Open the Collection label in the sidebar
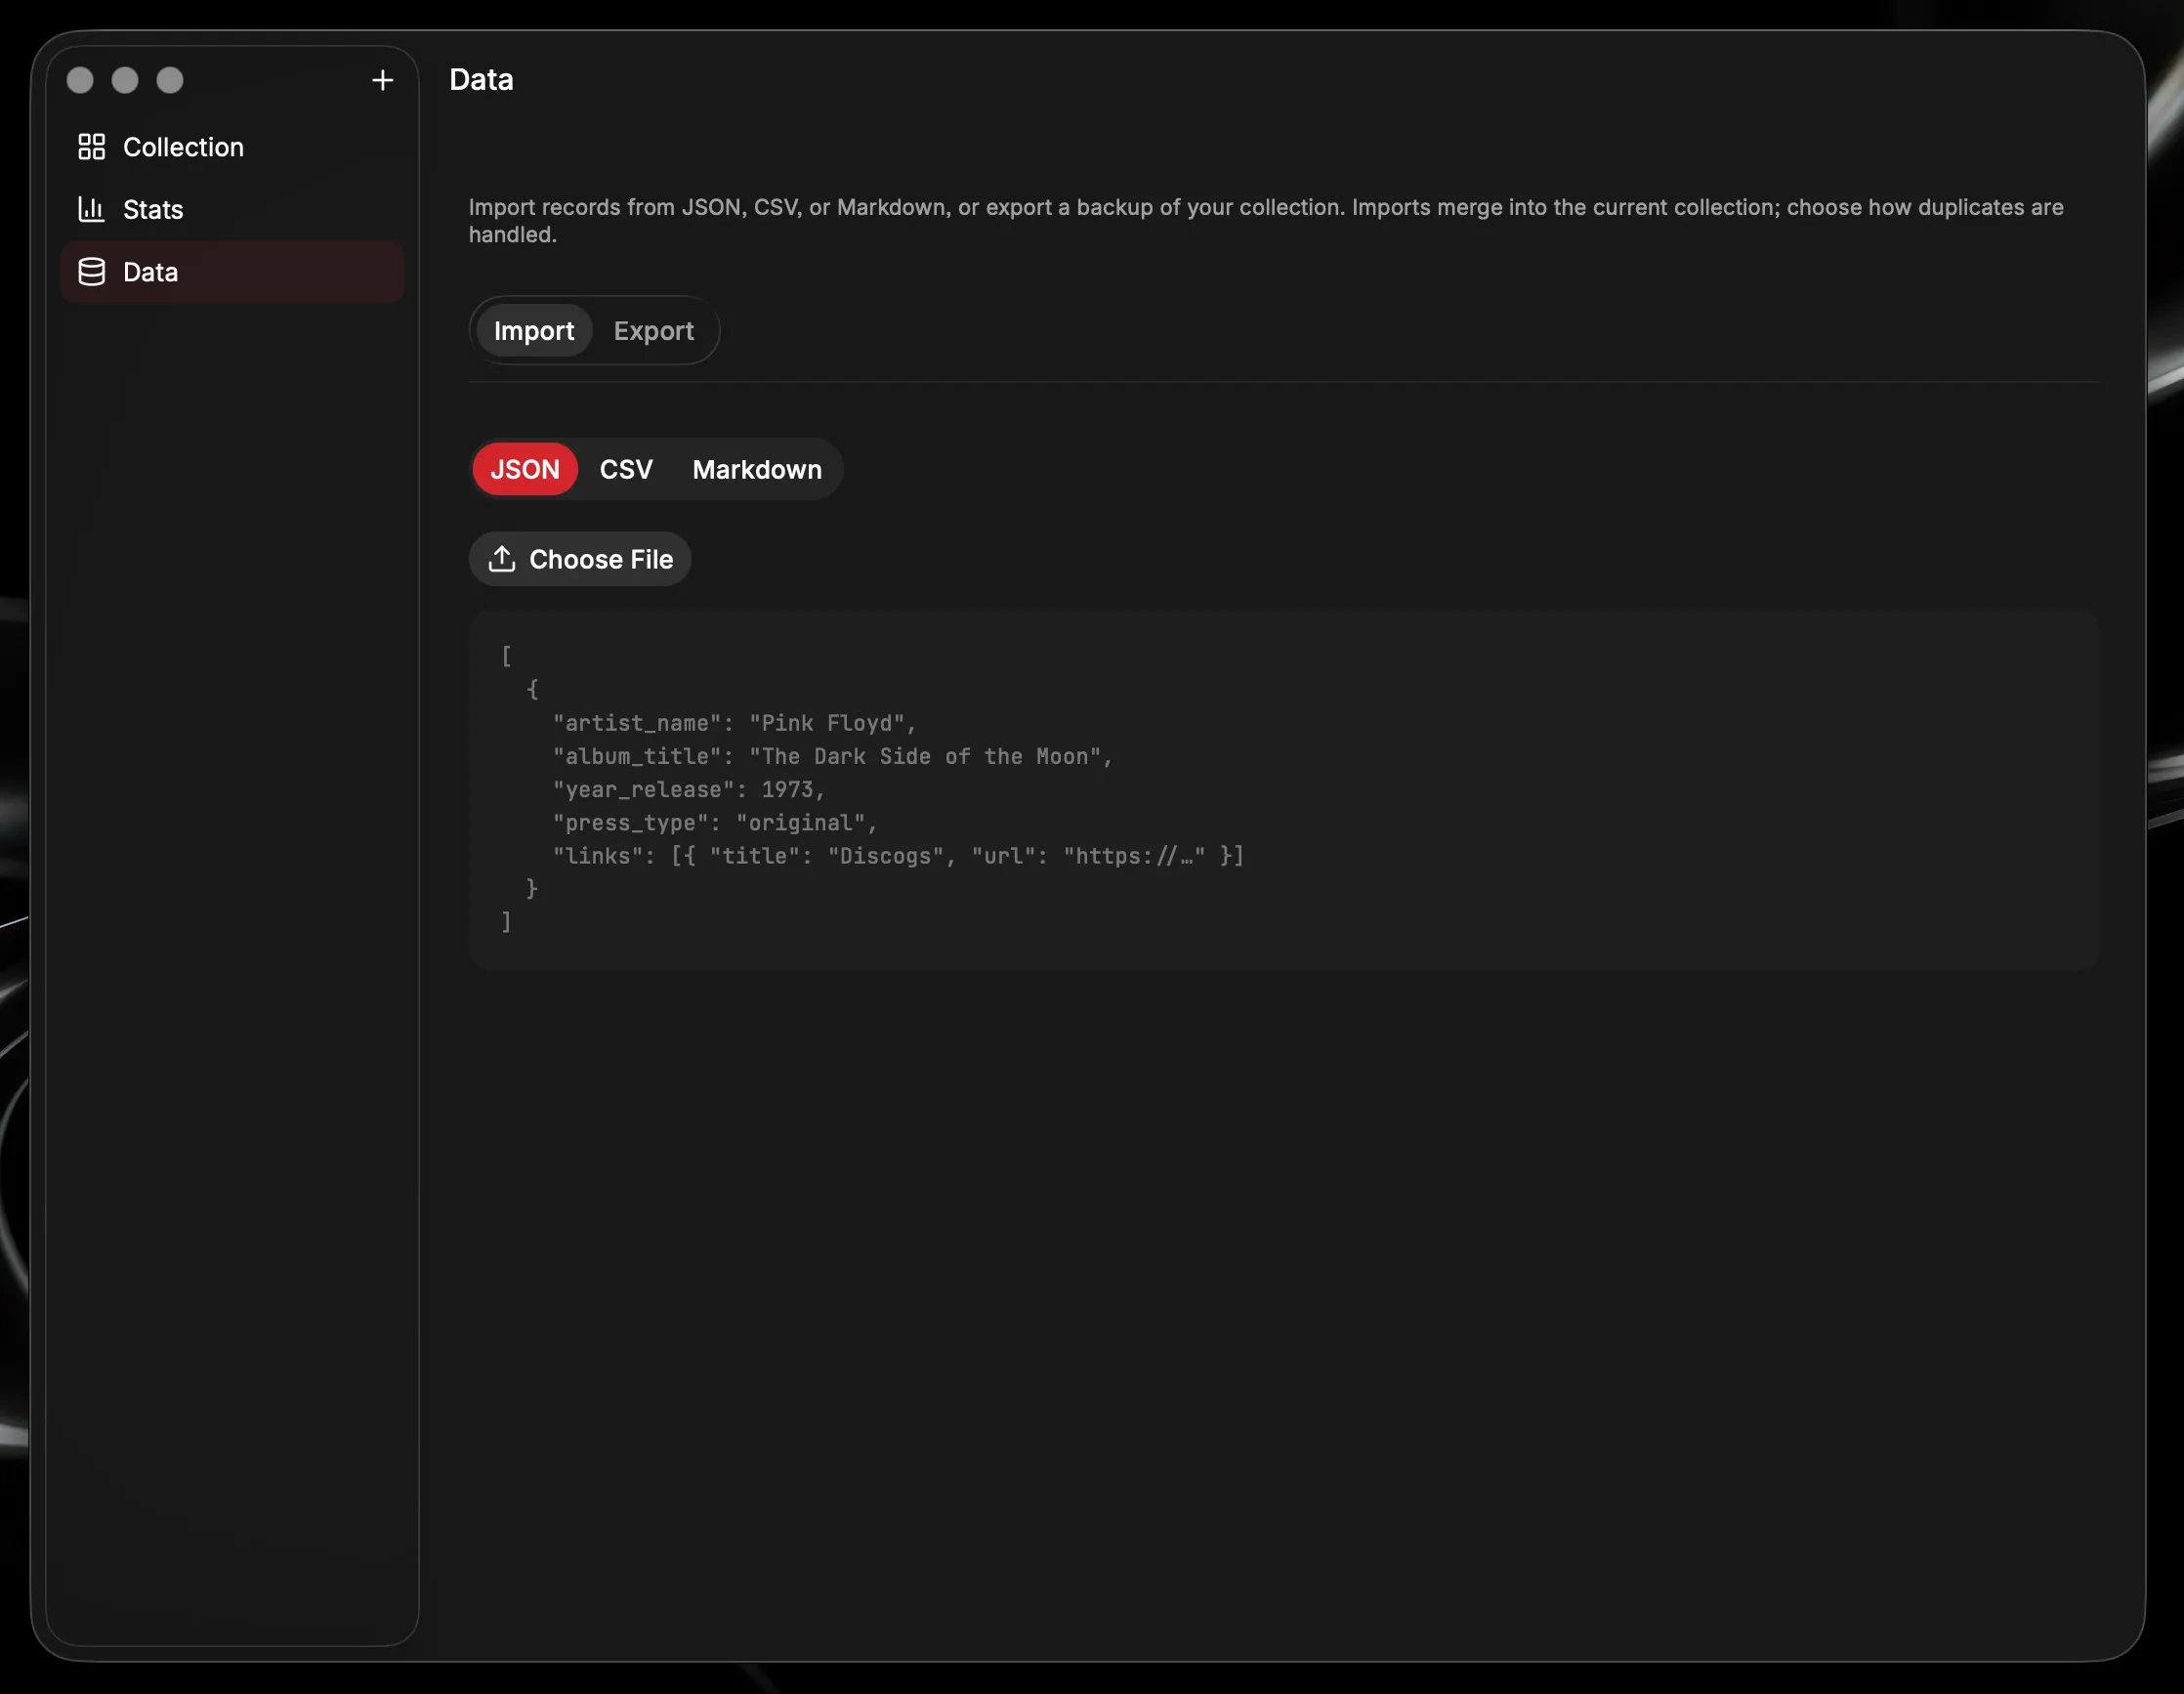The image size is (2184, 1694). click(x=183, y=147)
